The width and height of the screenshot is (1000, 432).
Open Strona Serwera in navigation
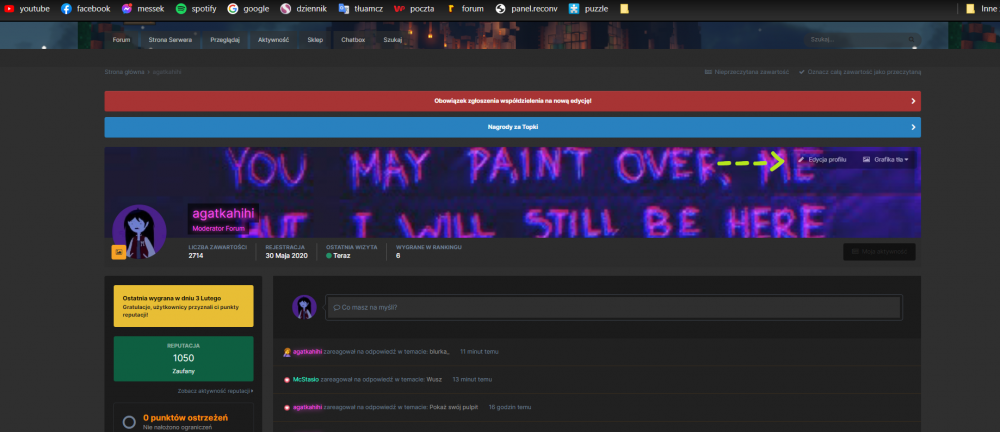170,40
